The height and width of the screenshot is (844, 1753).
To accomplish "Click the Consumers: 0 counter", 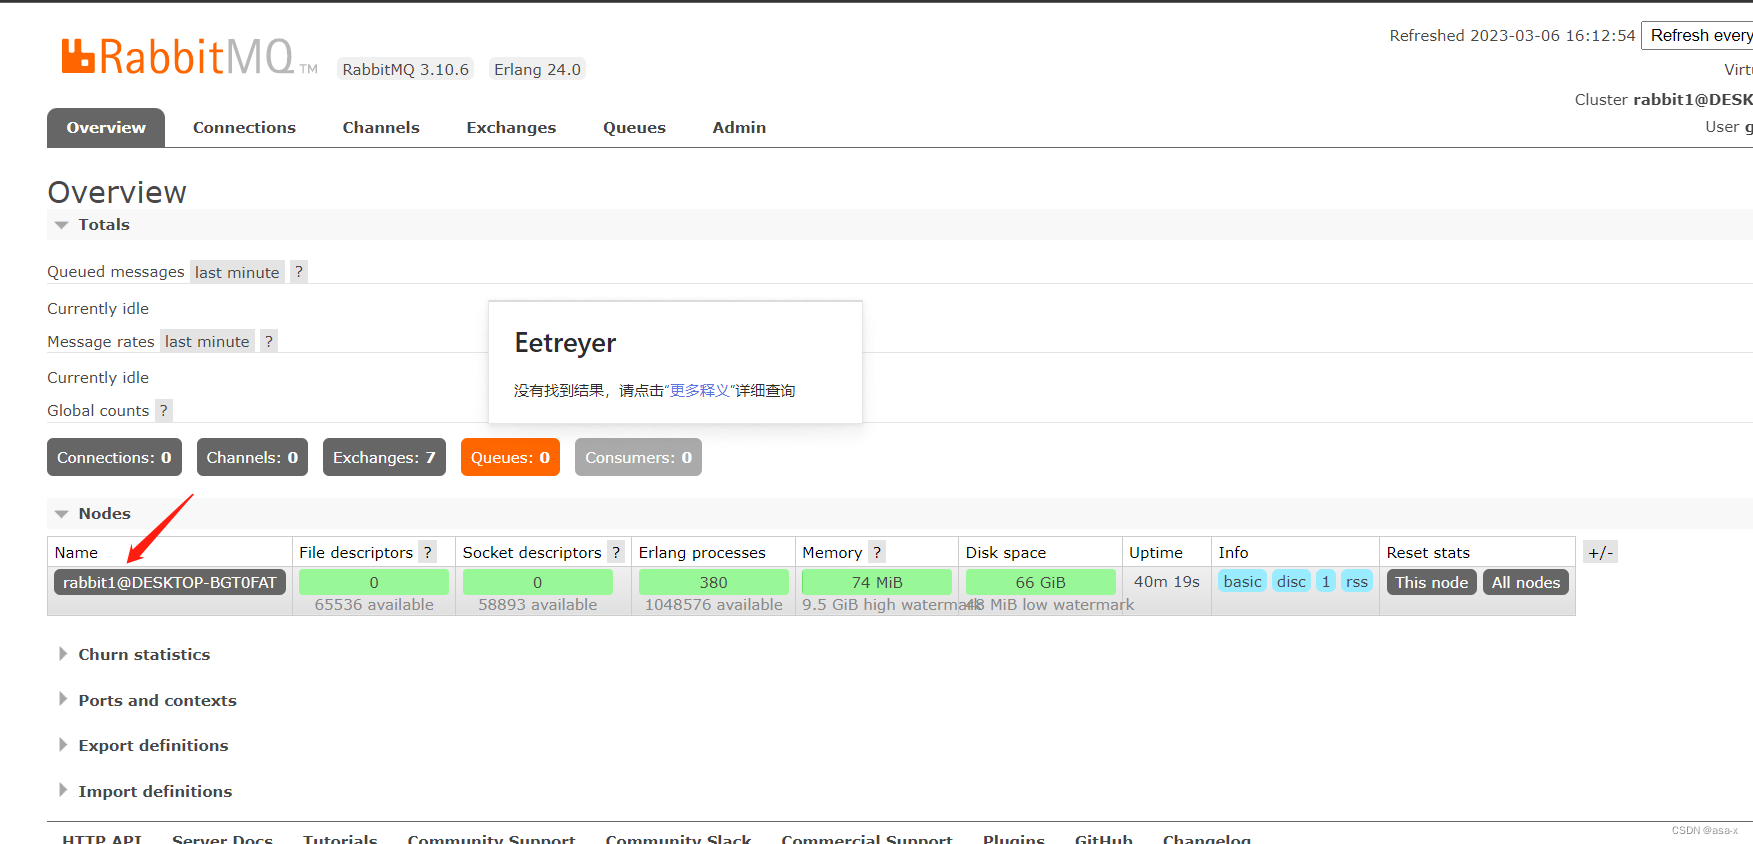I will [638, 457].
